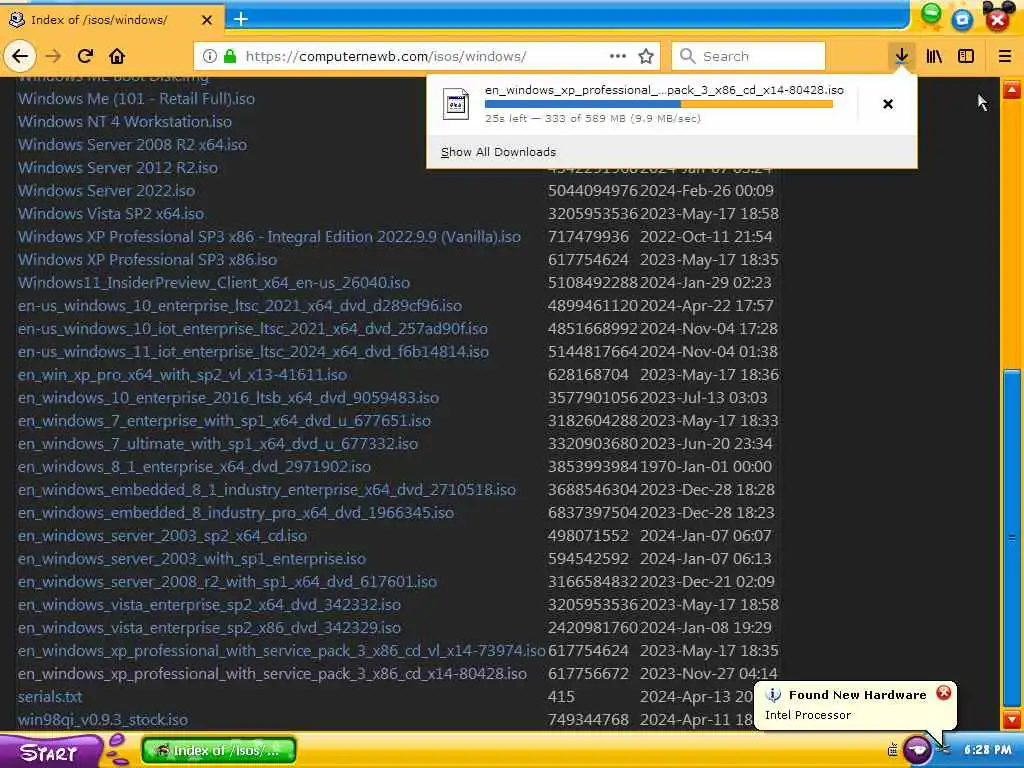This screenshot has height=768, width=1024.
Task: Click the Start button
Action: tap(50, 752)
